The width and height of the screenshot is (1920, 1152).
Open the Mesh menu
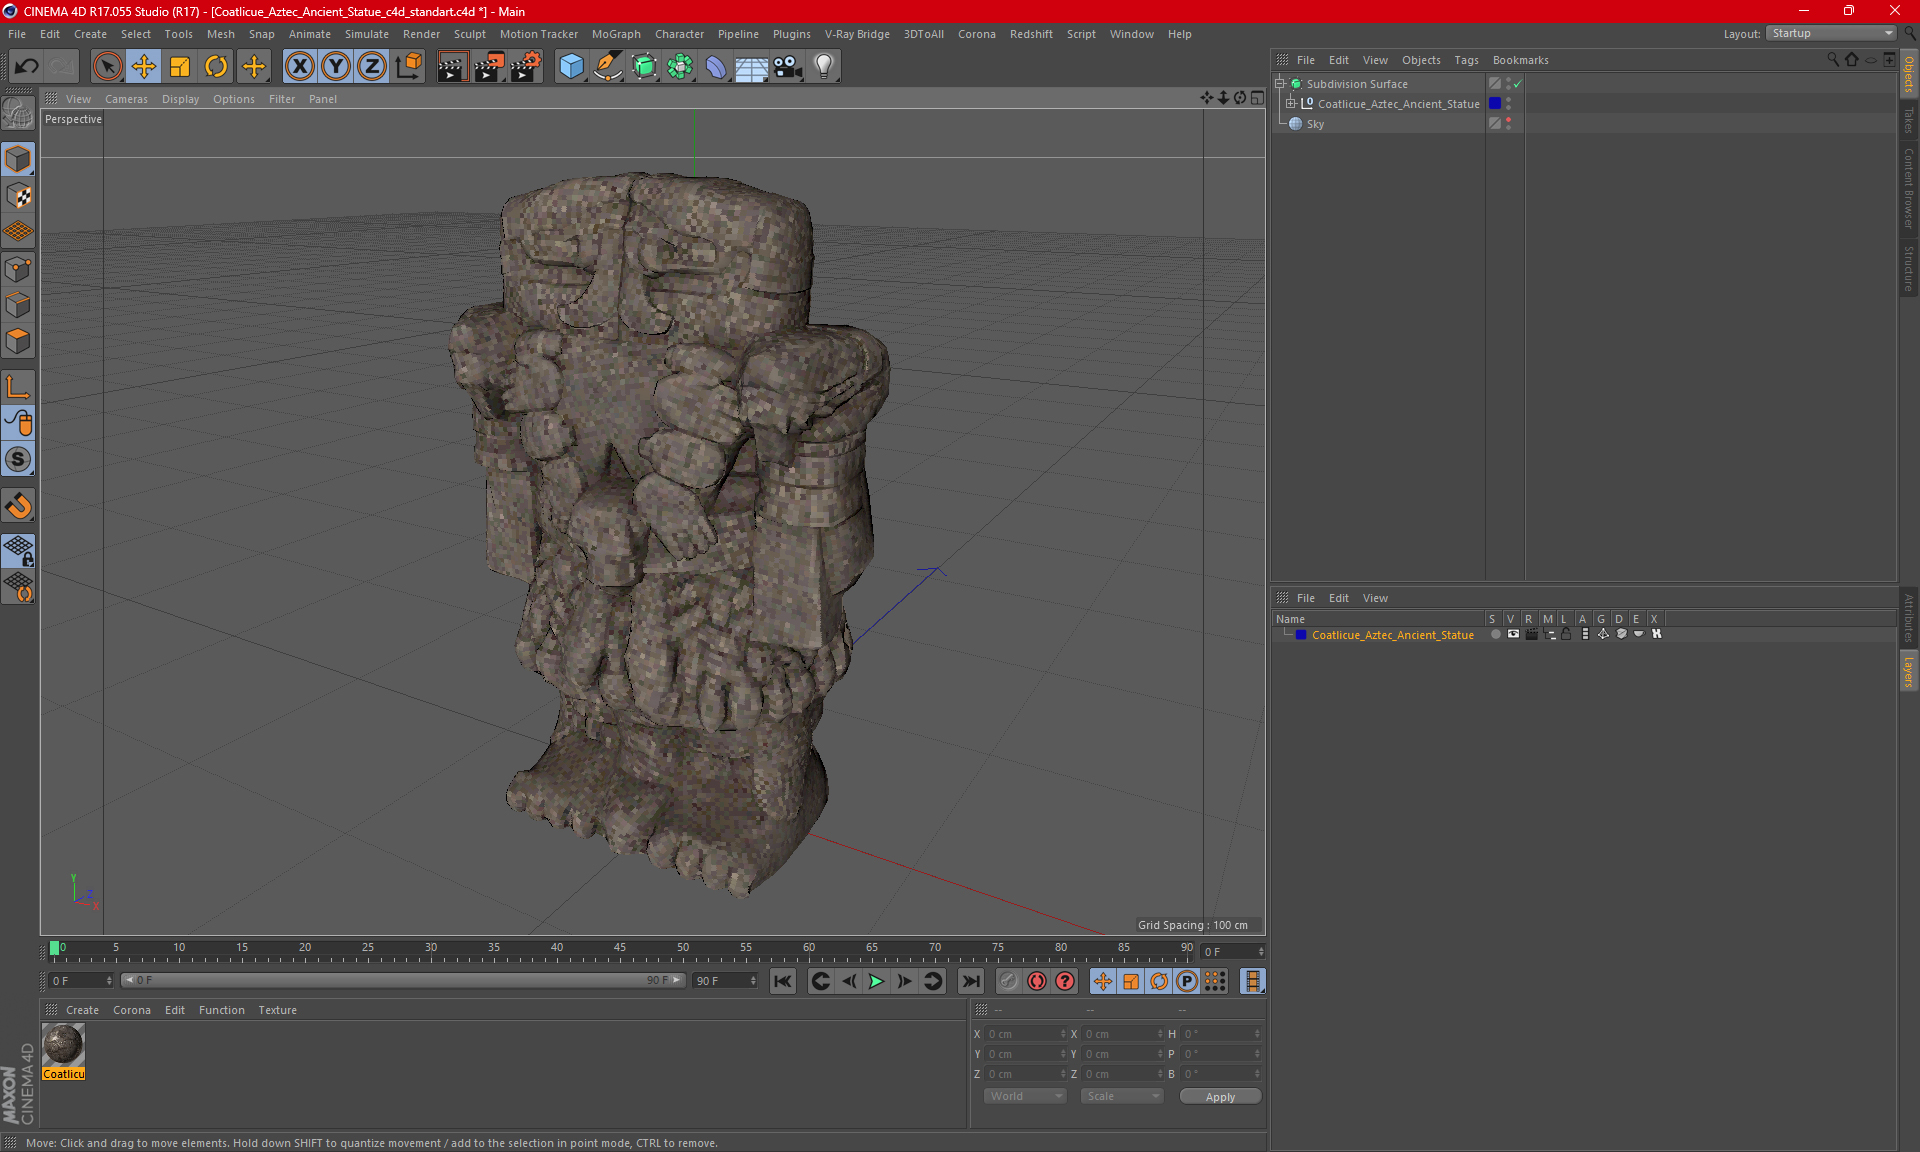pos(220,34)
